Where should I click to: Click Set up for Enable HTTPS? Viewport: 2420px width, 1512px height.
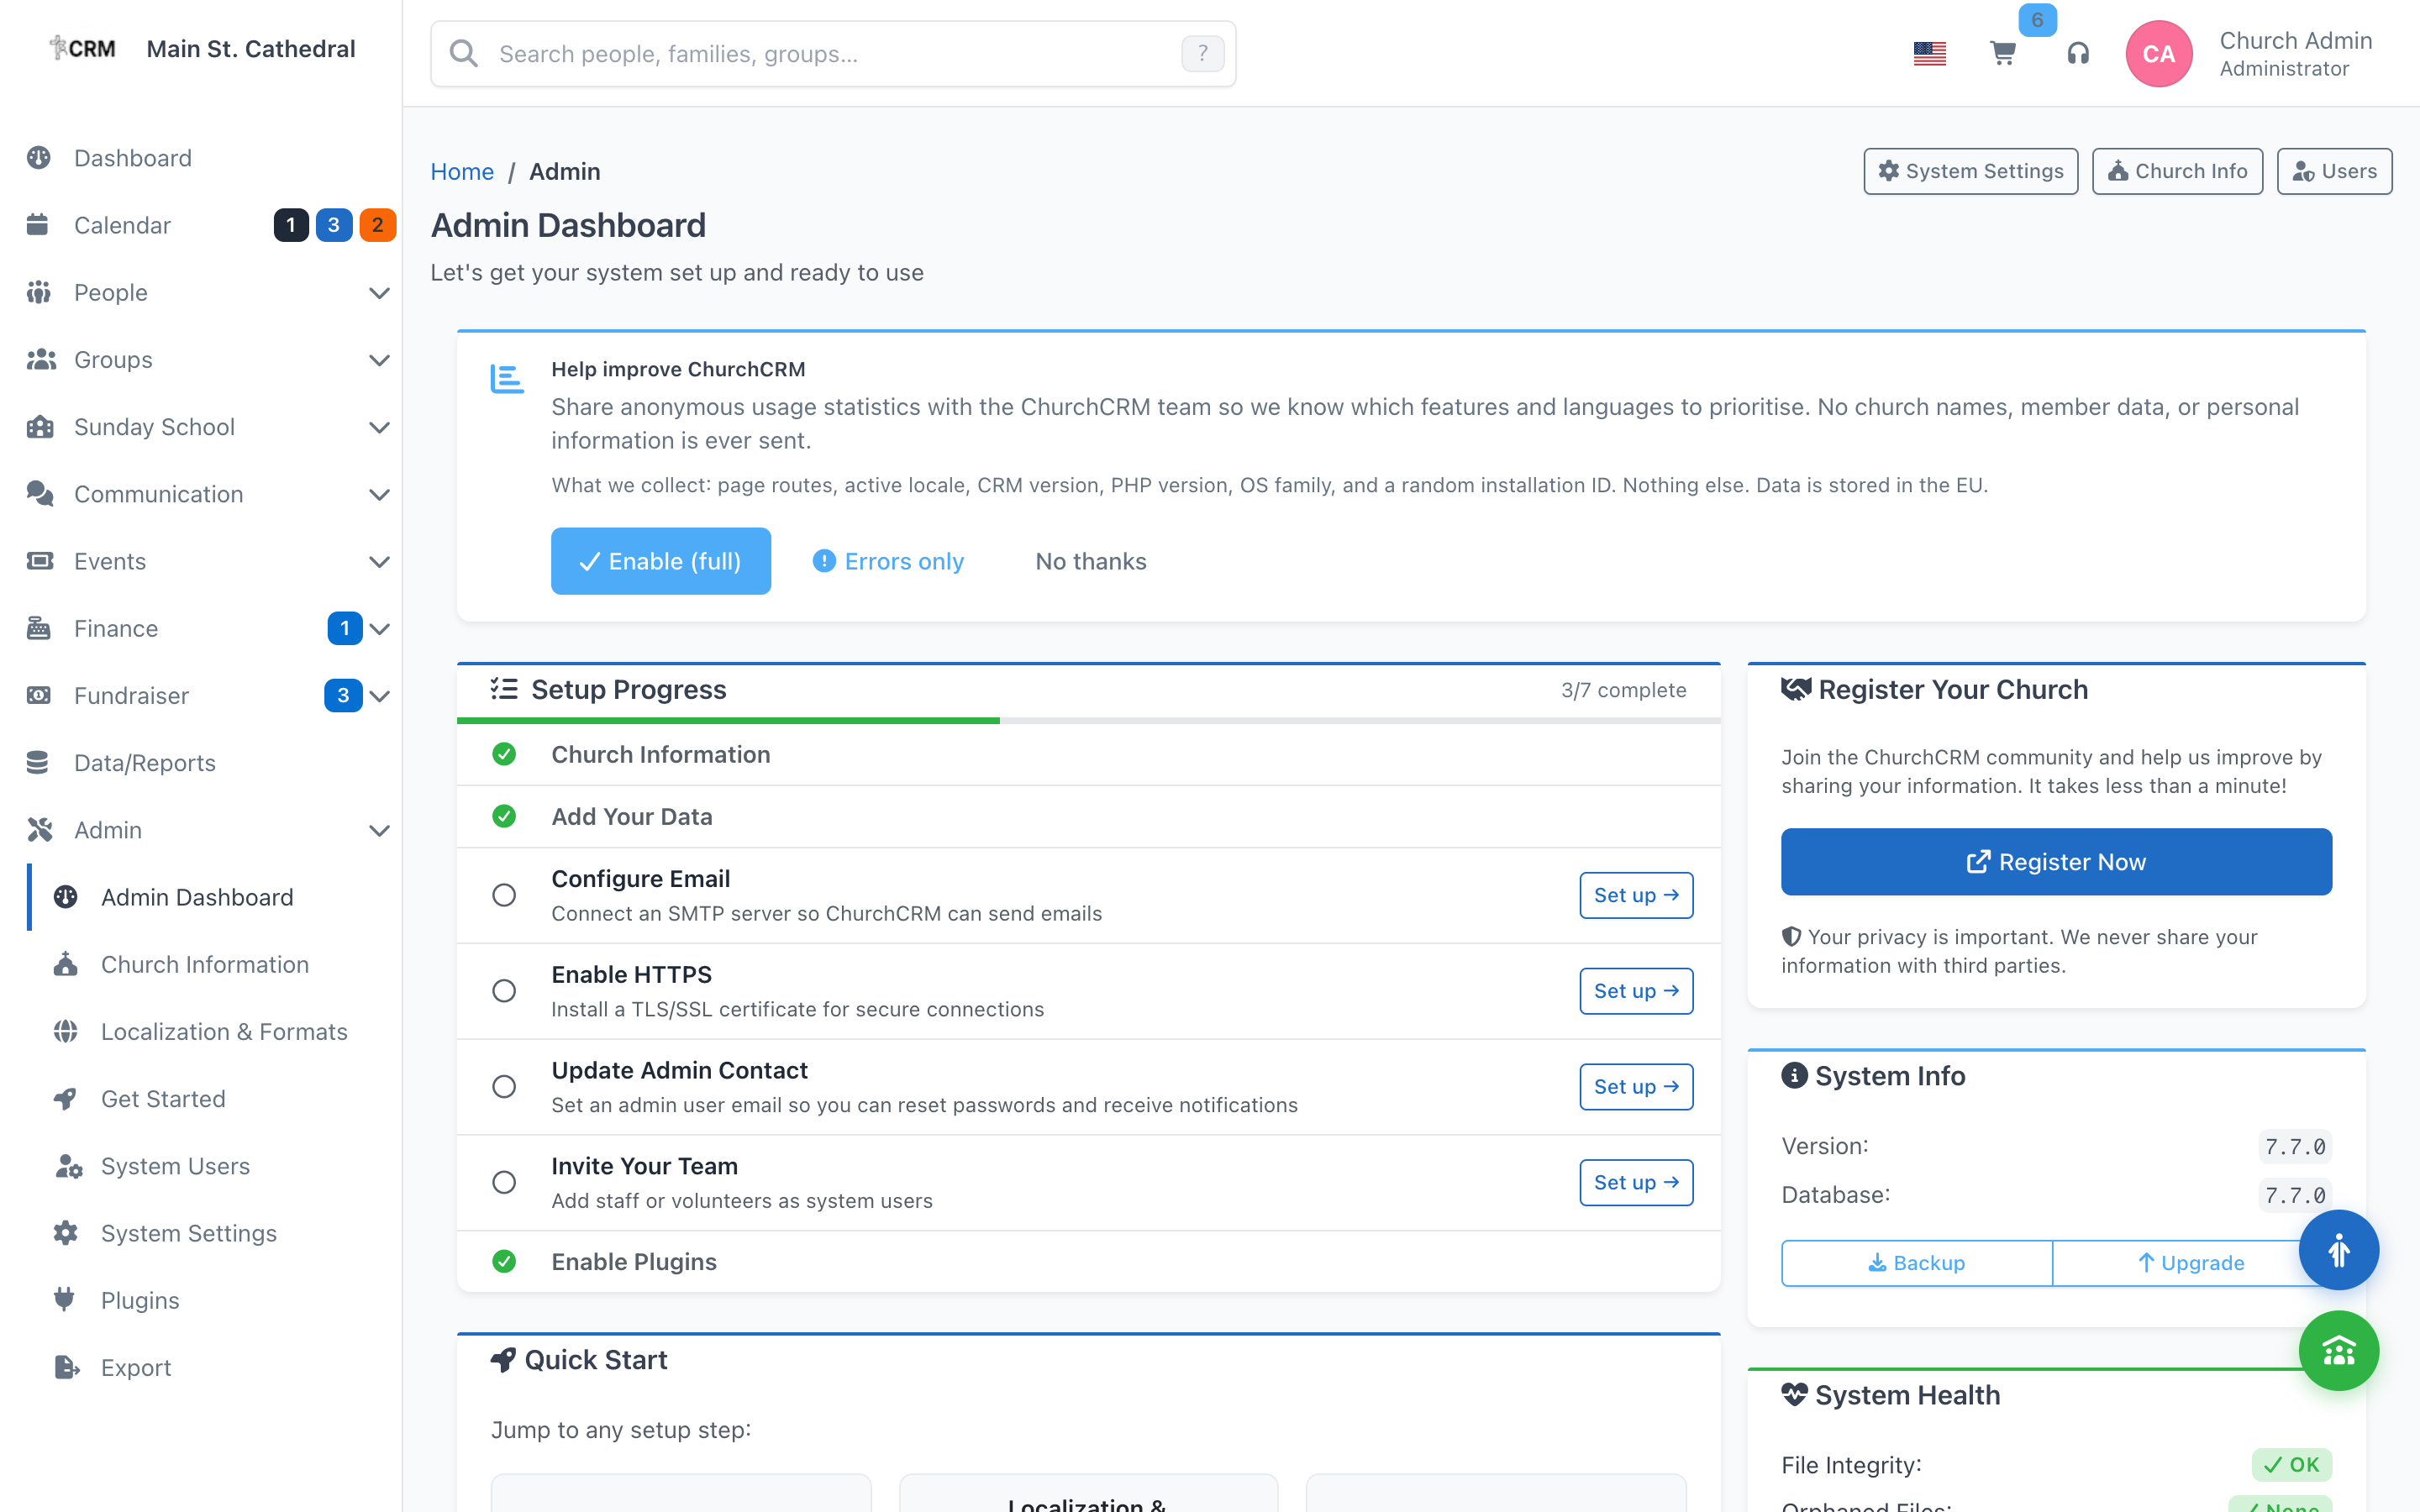tap(1636, 991)
